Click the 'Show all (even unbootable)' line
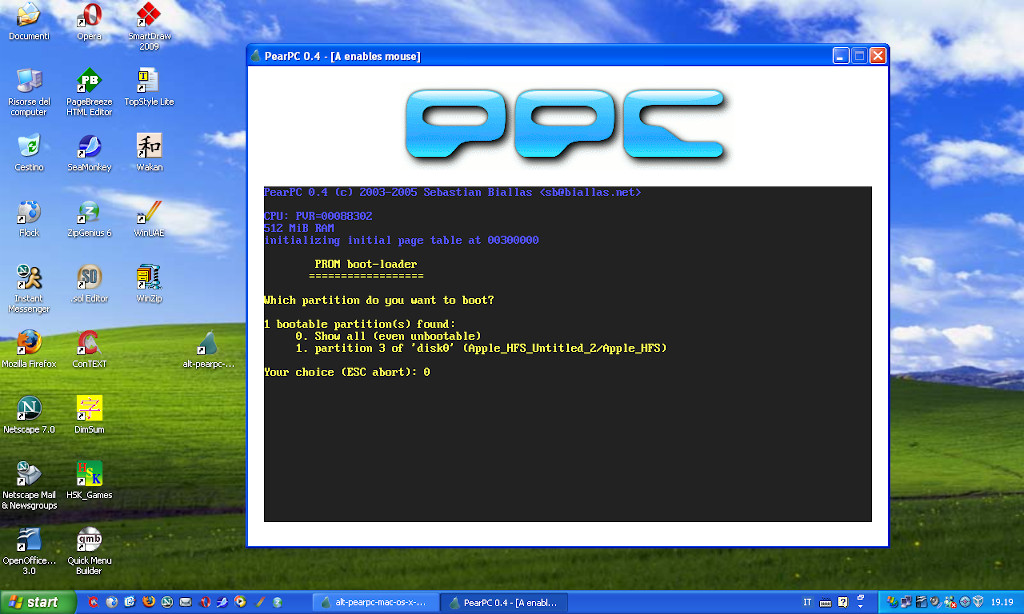1024x614 pixels. click(x=388, y=336)
